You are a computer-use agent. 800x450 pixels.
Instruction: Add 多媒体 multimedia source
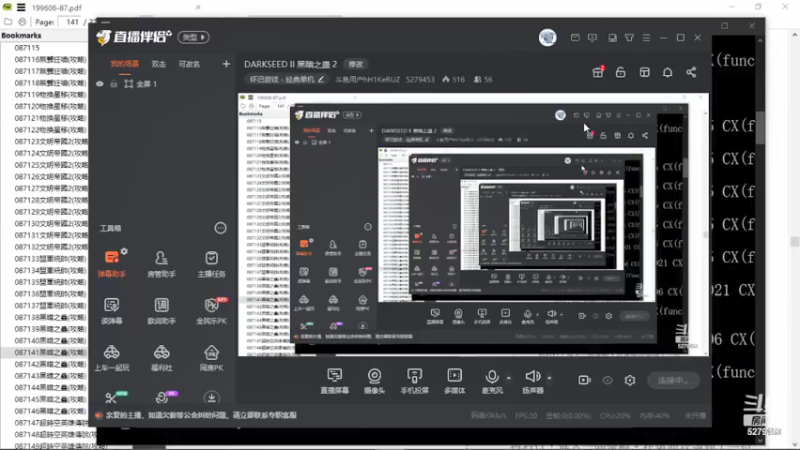click(x=455, y=381)
